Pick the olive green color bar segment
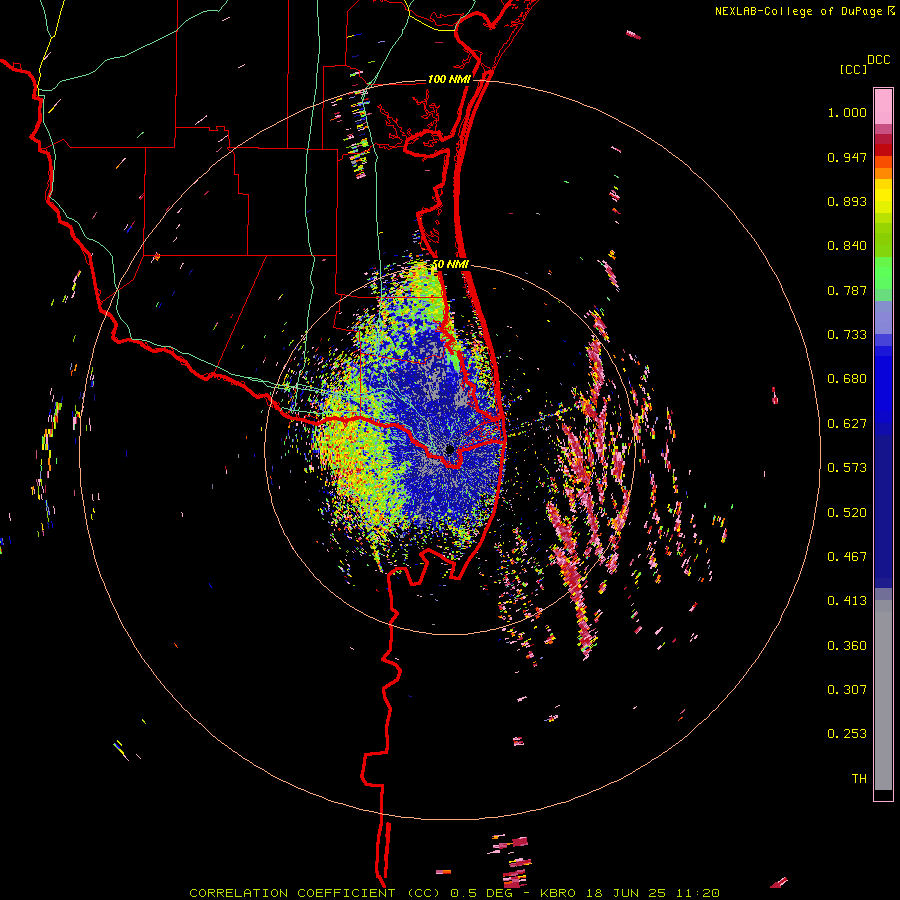This screenshot has height=900, width=900. point(883,239)
